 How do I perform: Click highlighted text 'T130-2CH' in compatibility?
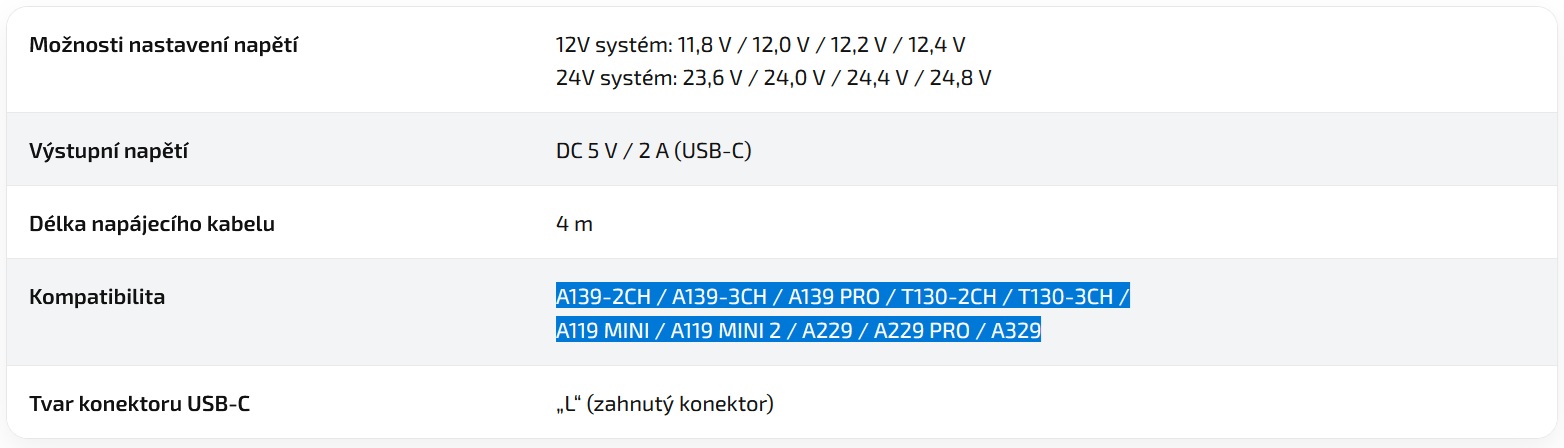(x=950, y=297)
